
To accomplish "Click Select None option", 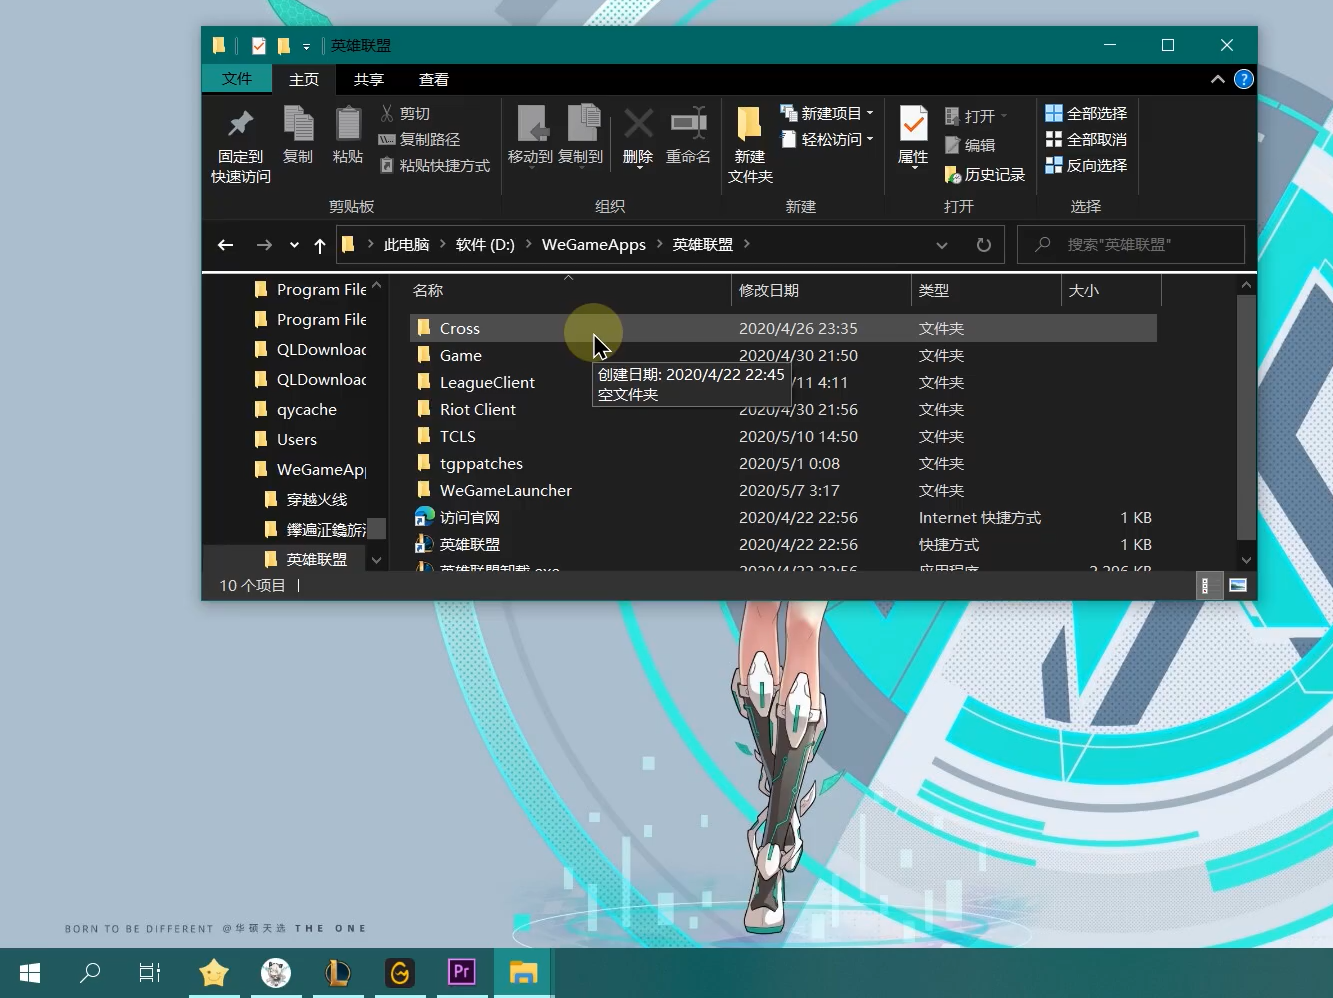I will pos(1086,140).
